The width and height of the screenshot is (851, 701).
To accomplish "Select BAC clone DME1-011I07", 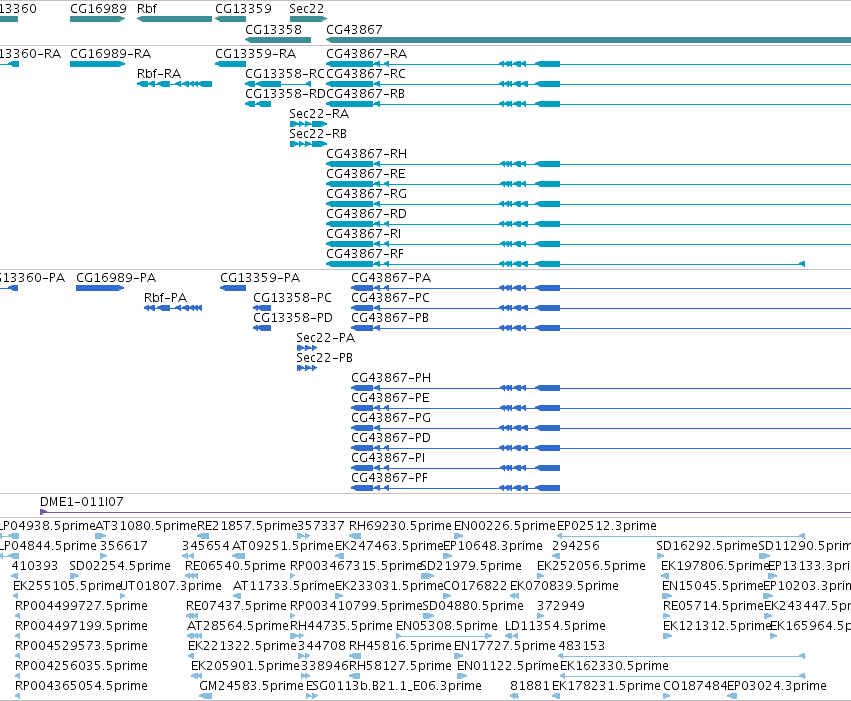I will 82,501.
